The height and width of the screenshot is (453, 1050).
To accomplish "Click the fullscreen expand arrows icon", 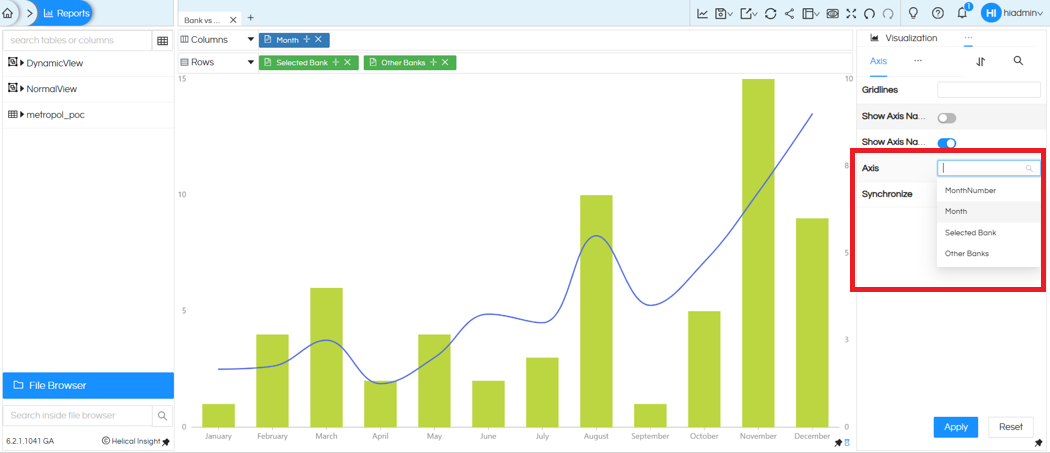I will pyautogui.click(x=851, y=13).
